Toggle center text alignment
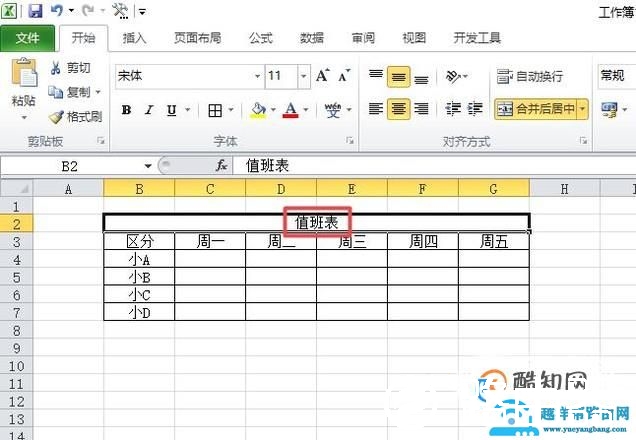This screenshot has height=440, width=636. (x=398, y=109)
